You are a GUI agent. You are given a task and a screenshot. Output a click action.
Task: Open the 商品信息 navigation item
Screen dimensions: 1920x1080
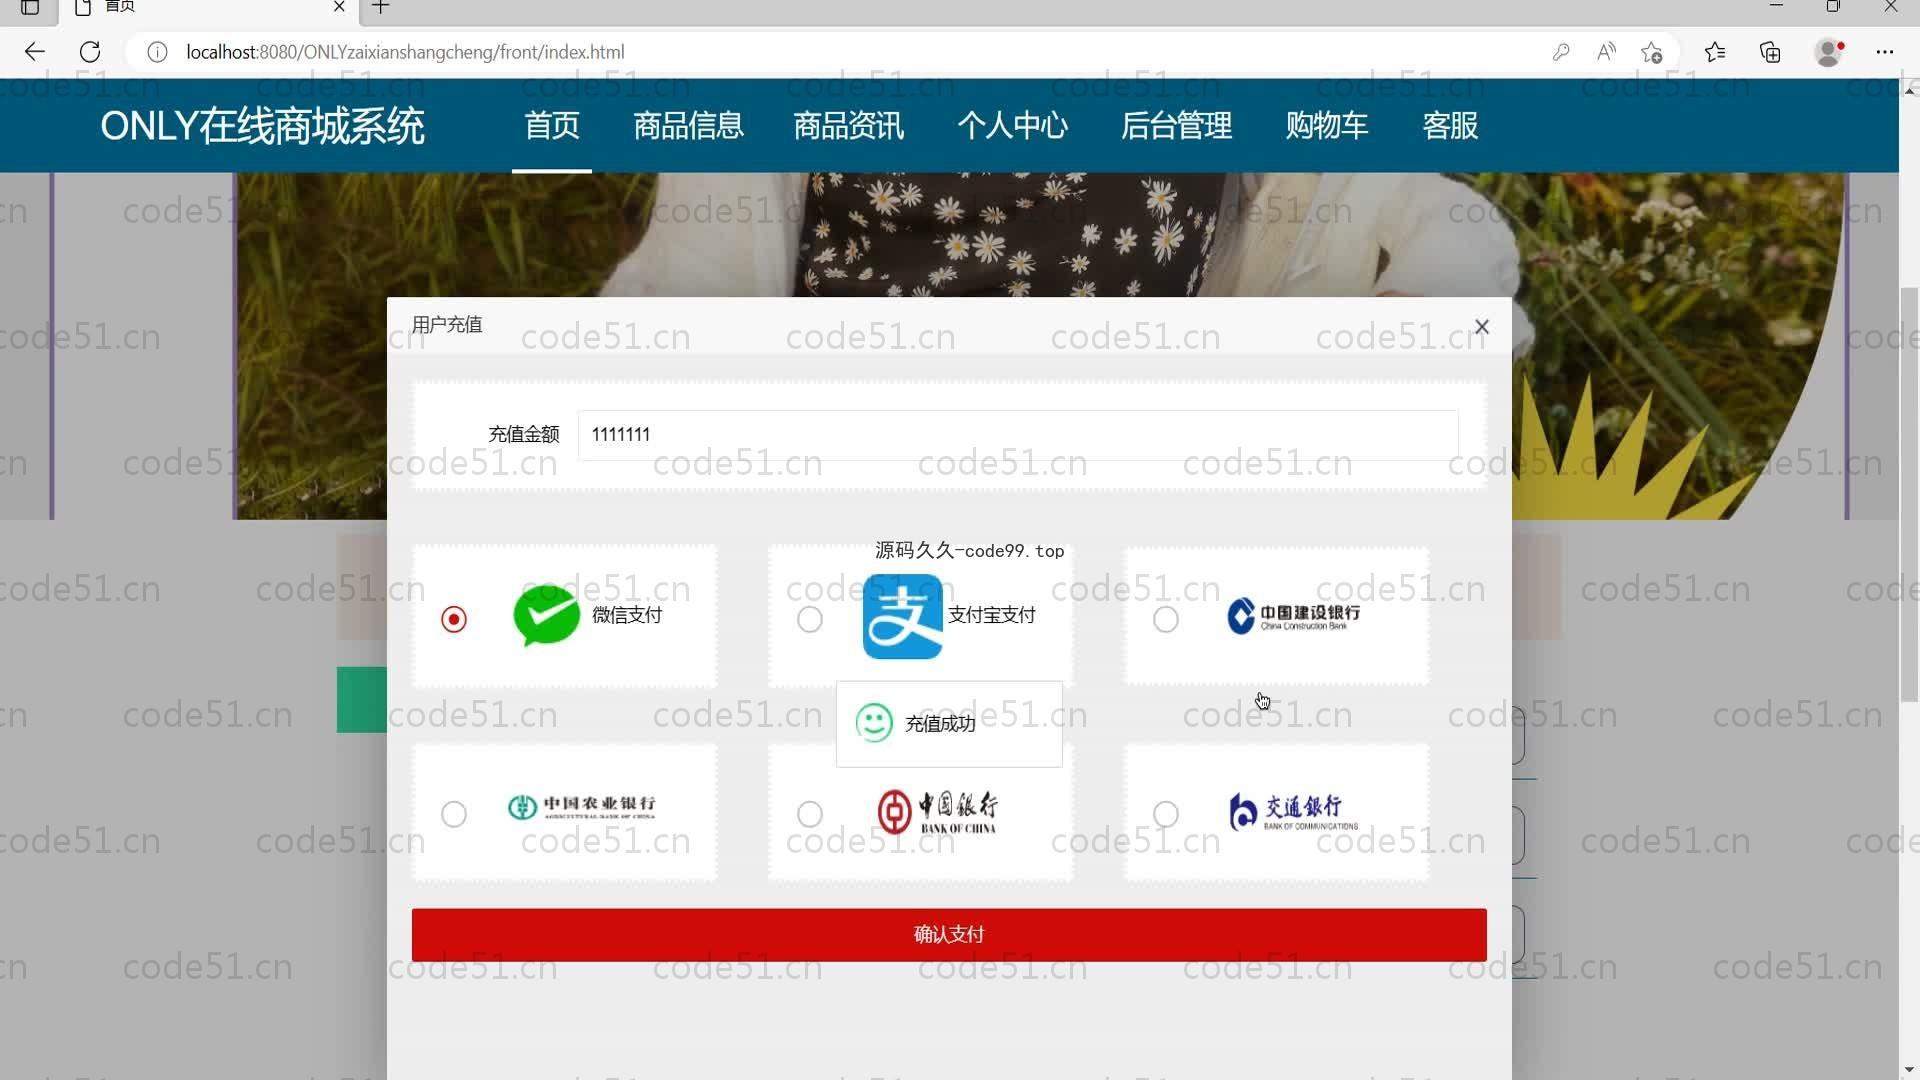click(x=688, y=126)
